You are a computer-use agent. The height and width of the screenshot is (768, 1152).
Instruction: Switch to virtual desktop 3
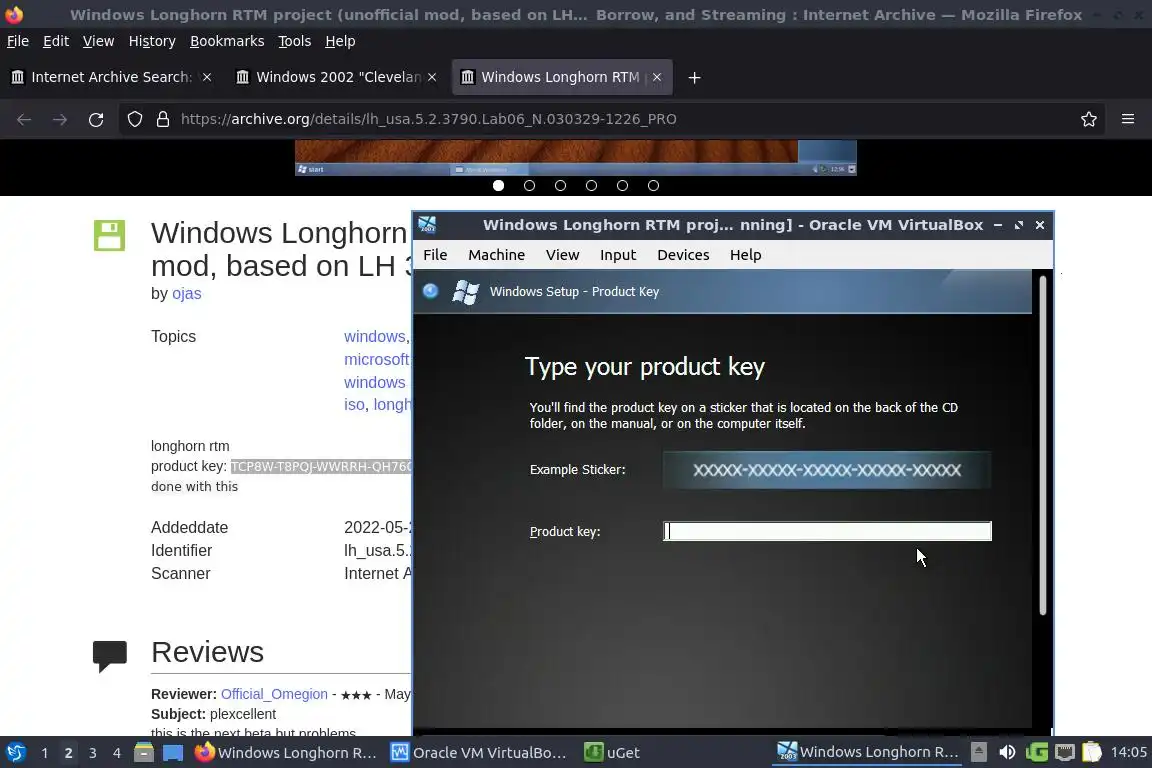(93, 753)
